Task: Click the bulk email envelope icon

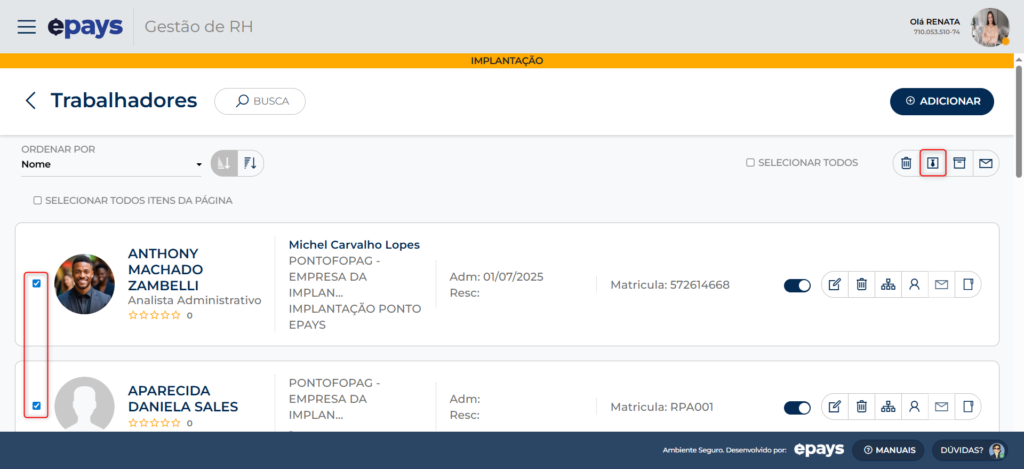Action: 986,163
